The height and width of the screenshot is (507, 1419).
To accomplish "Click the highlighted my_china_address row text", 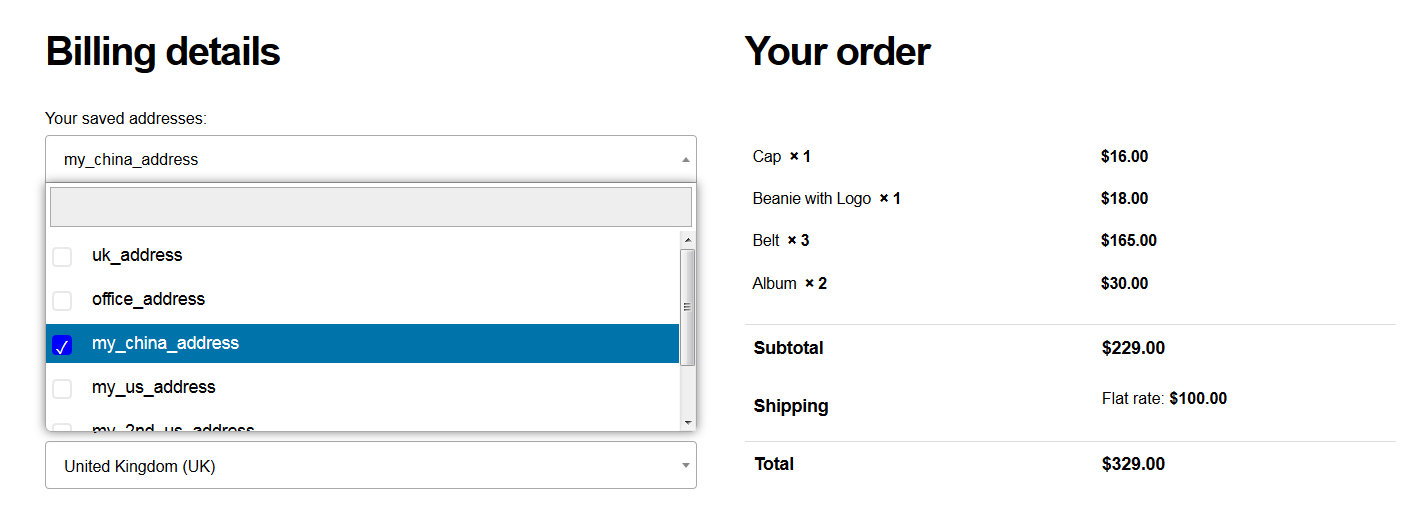I will point(165,343).
